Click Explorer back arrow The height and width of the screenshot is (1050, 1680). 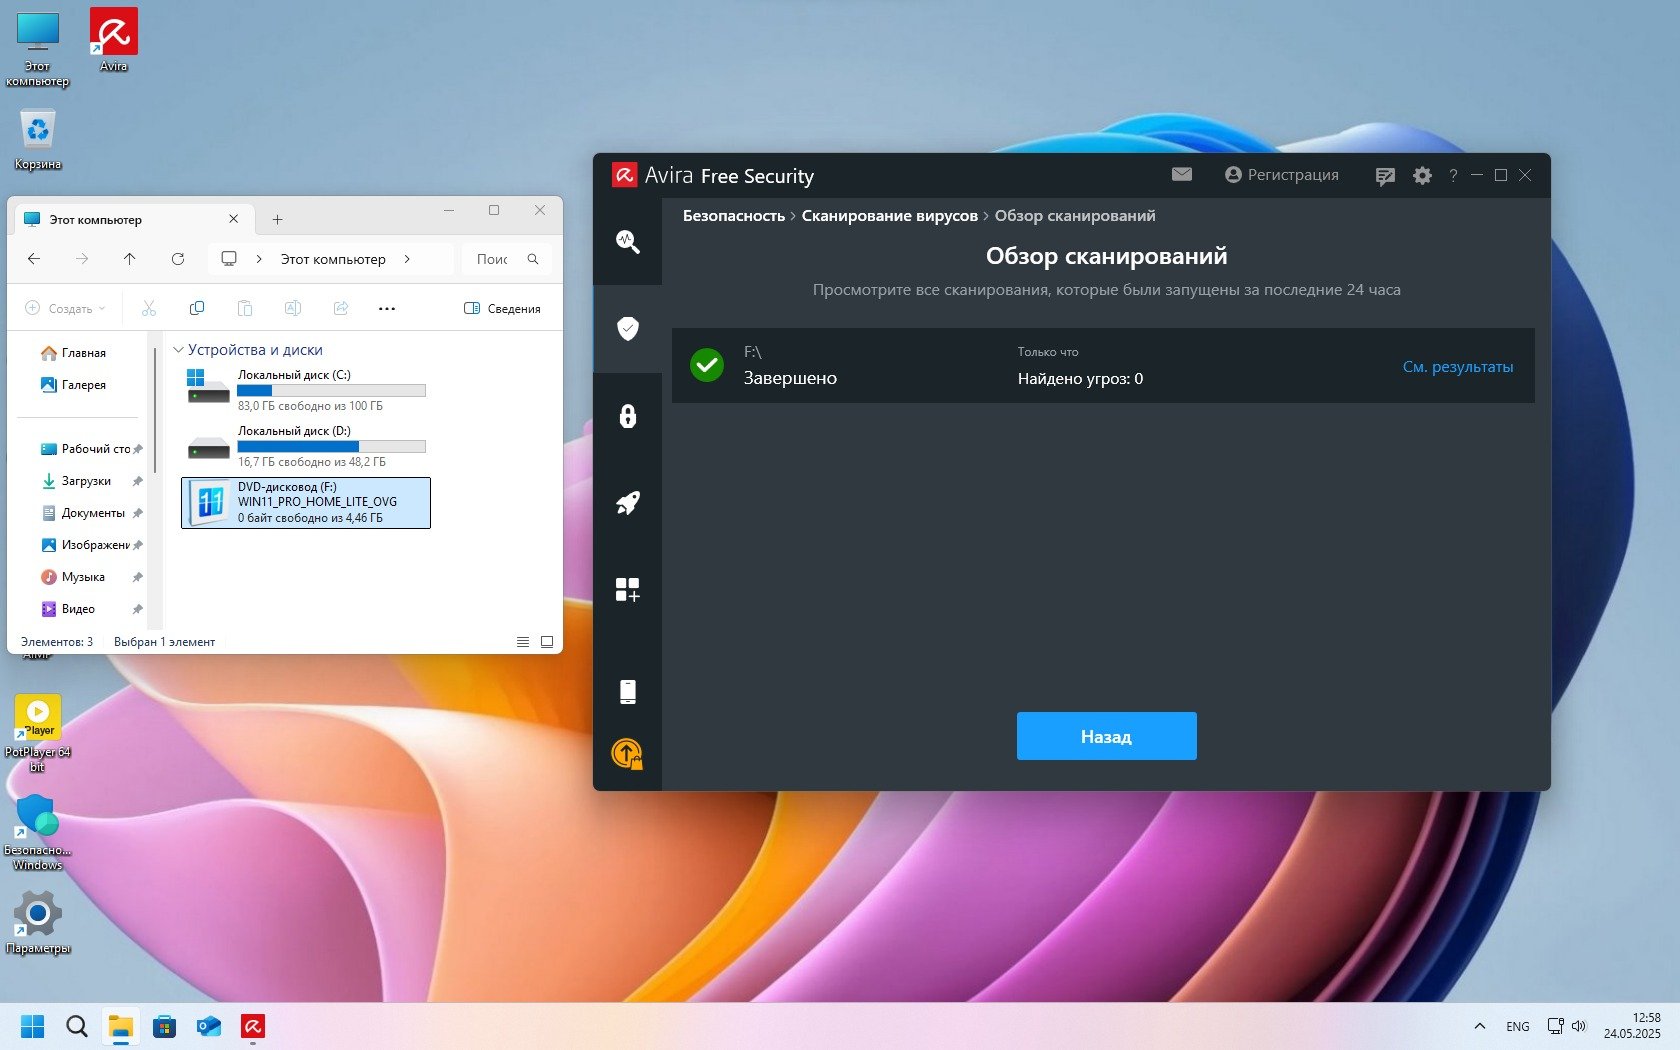point(34,259)
